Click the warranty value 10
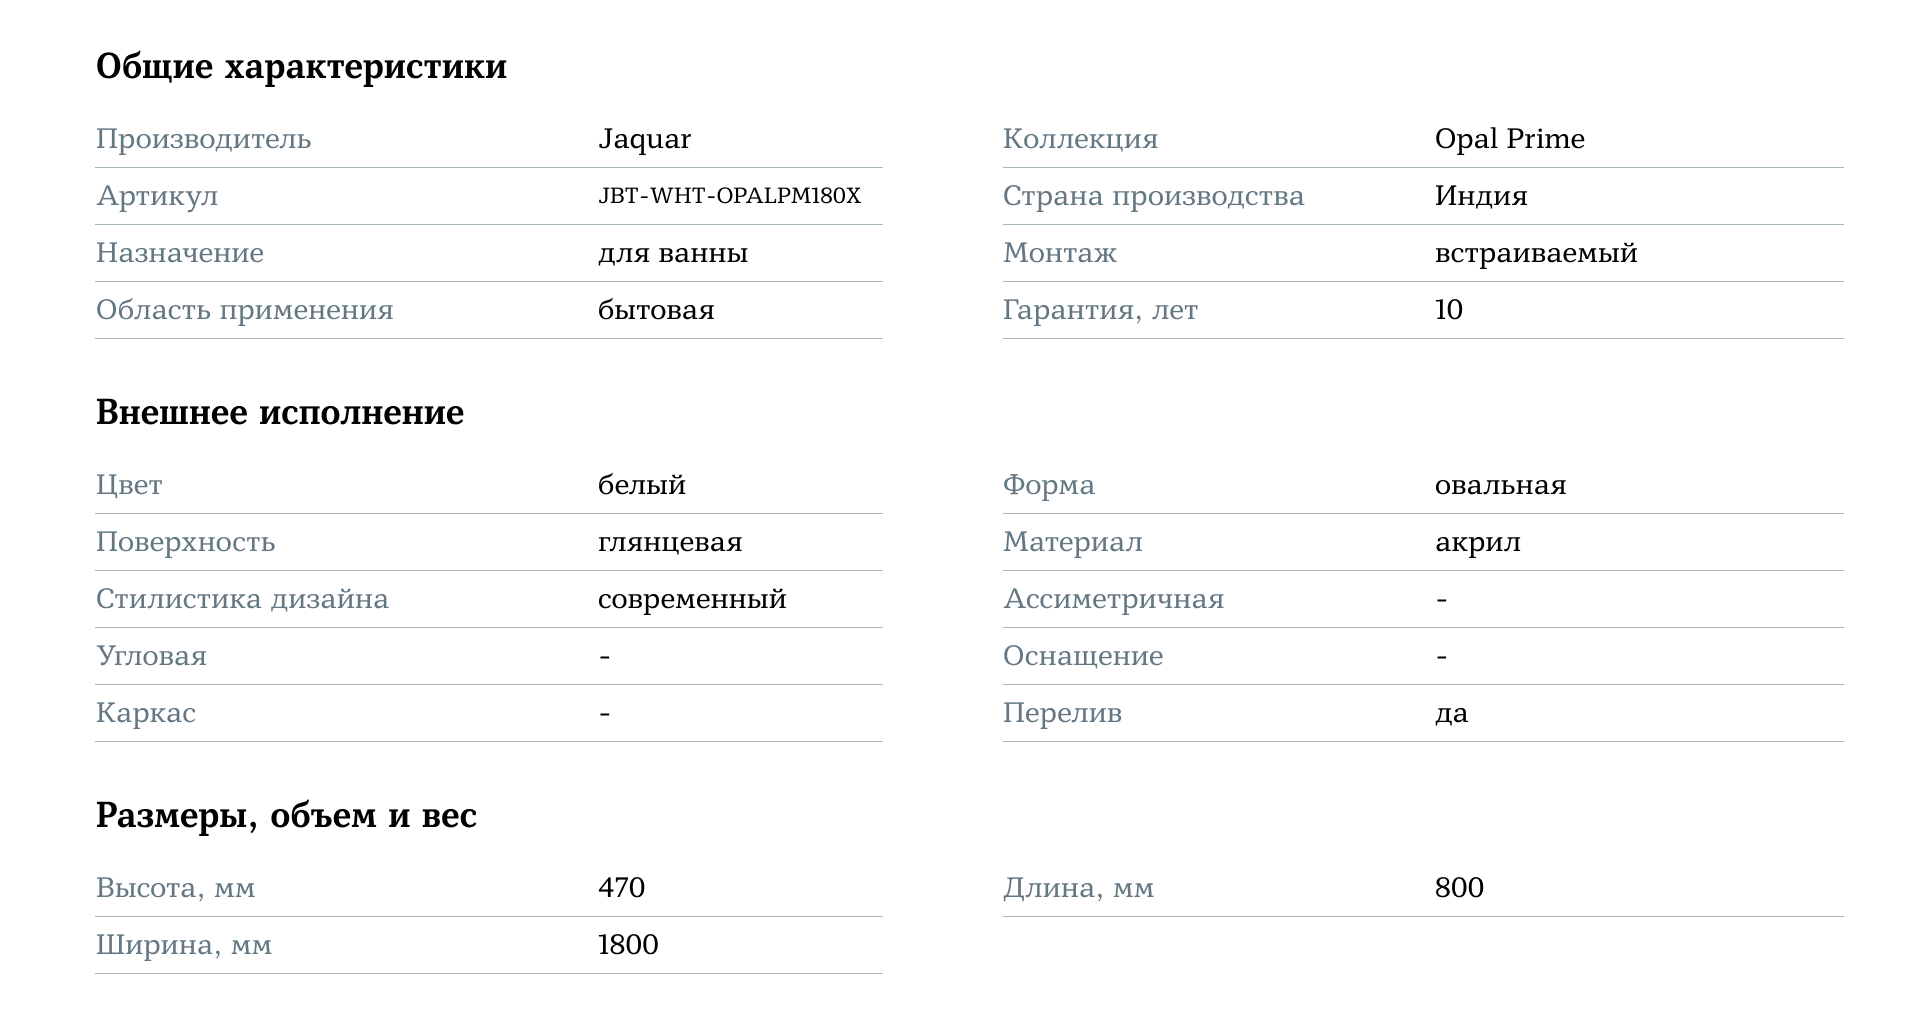 1448,310
